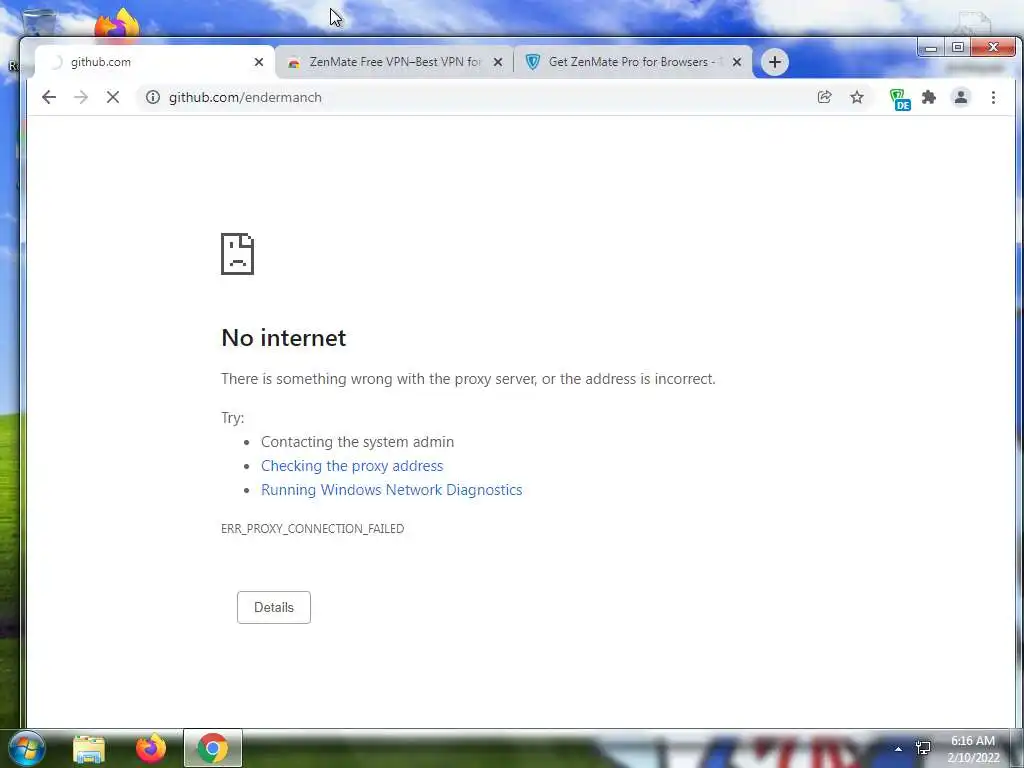Close the ZenMate Free VPN tab
The height and width of the screenshot is (768, 1024).
pyautogui.click(x=498, y=62)
